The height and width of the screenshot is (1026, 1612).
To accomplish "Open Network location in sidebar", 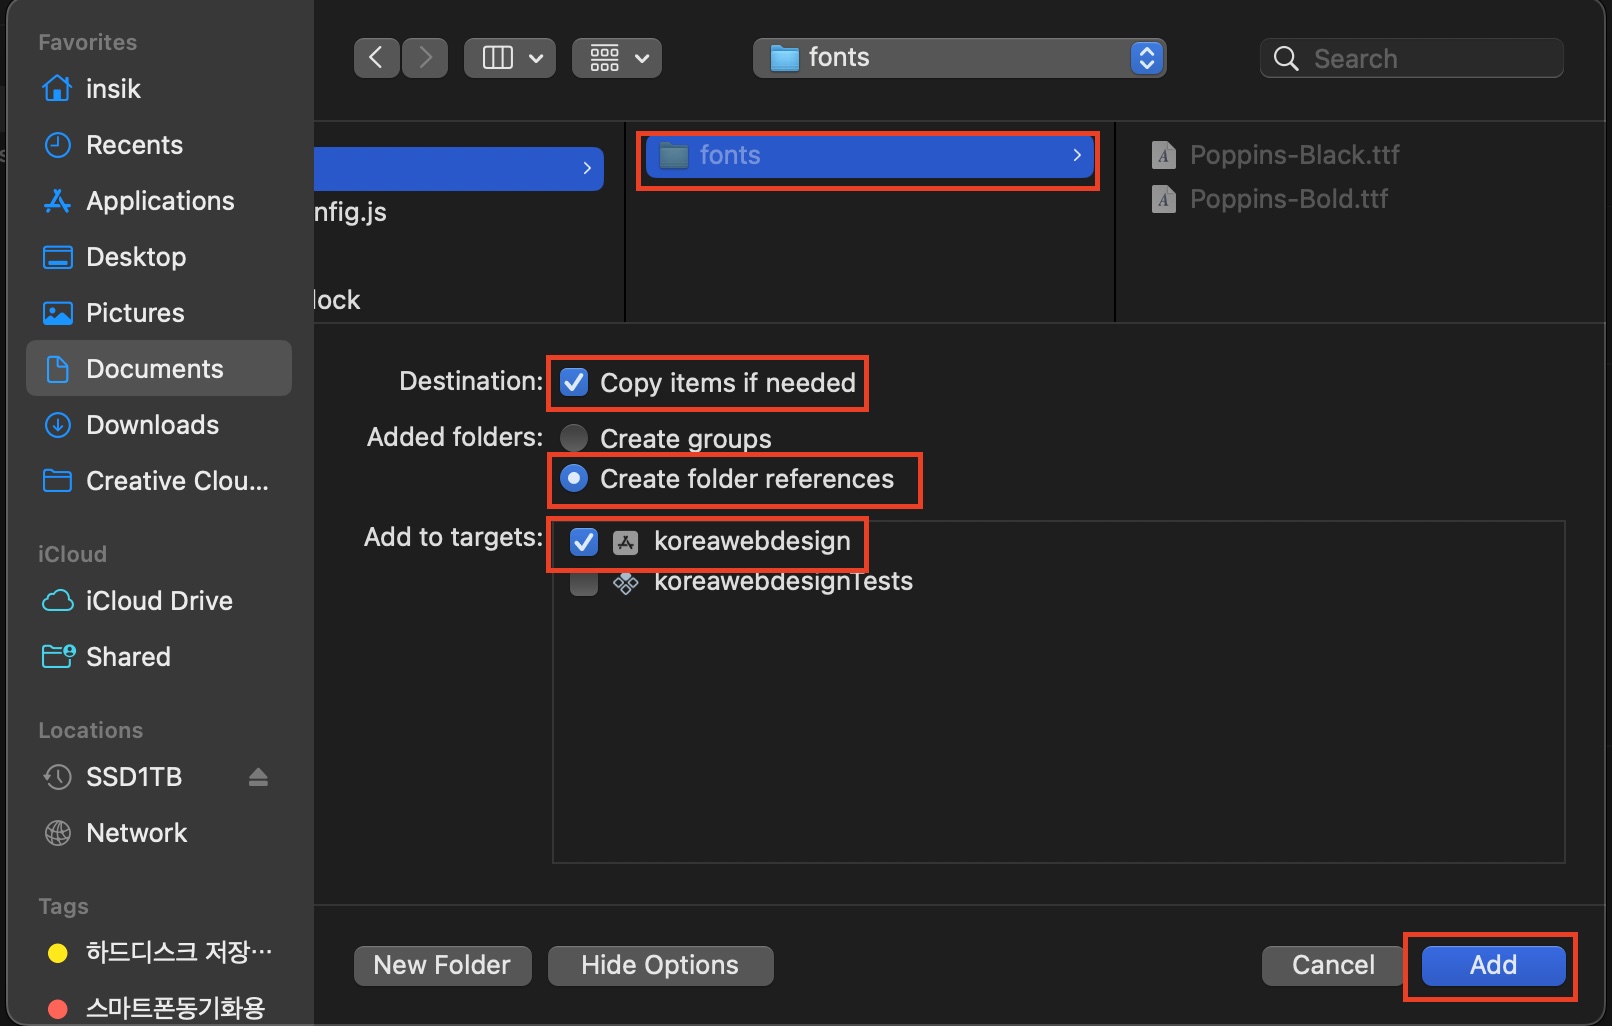I will [x=136, y=833].
